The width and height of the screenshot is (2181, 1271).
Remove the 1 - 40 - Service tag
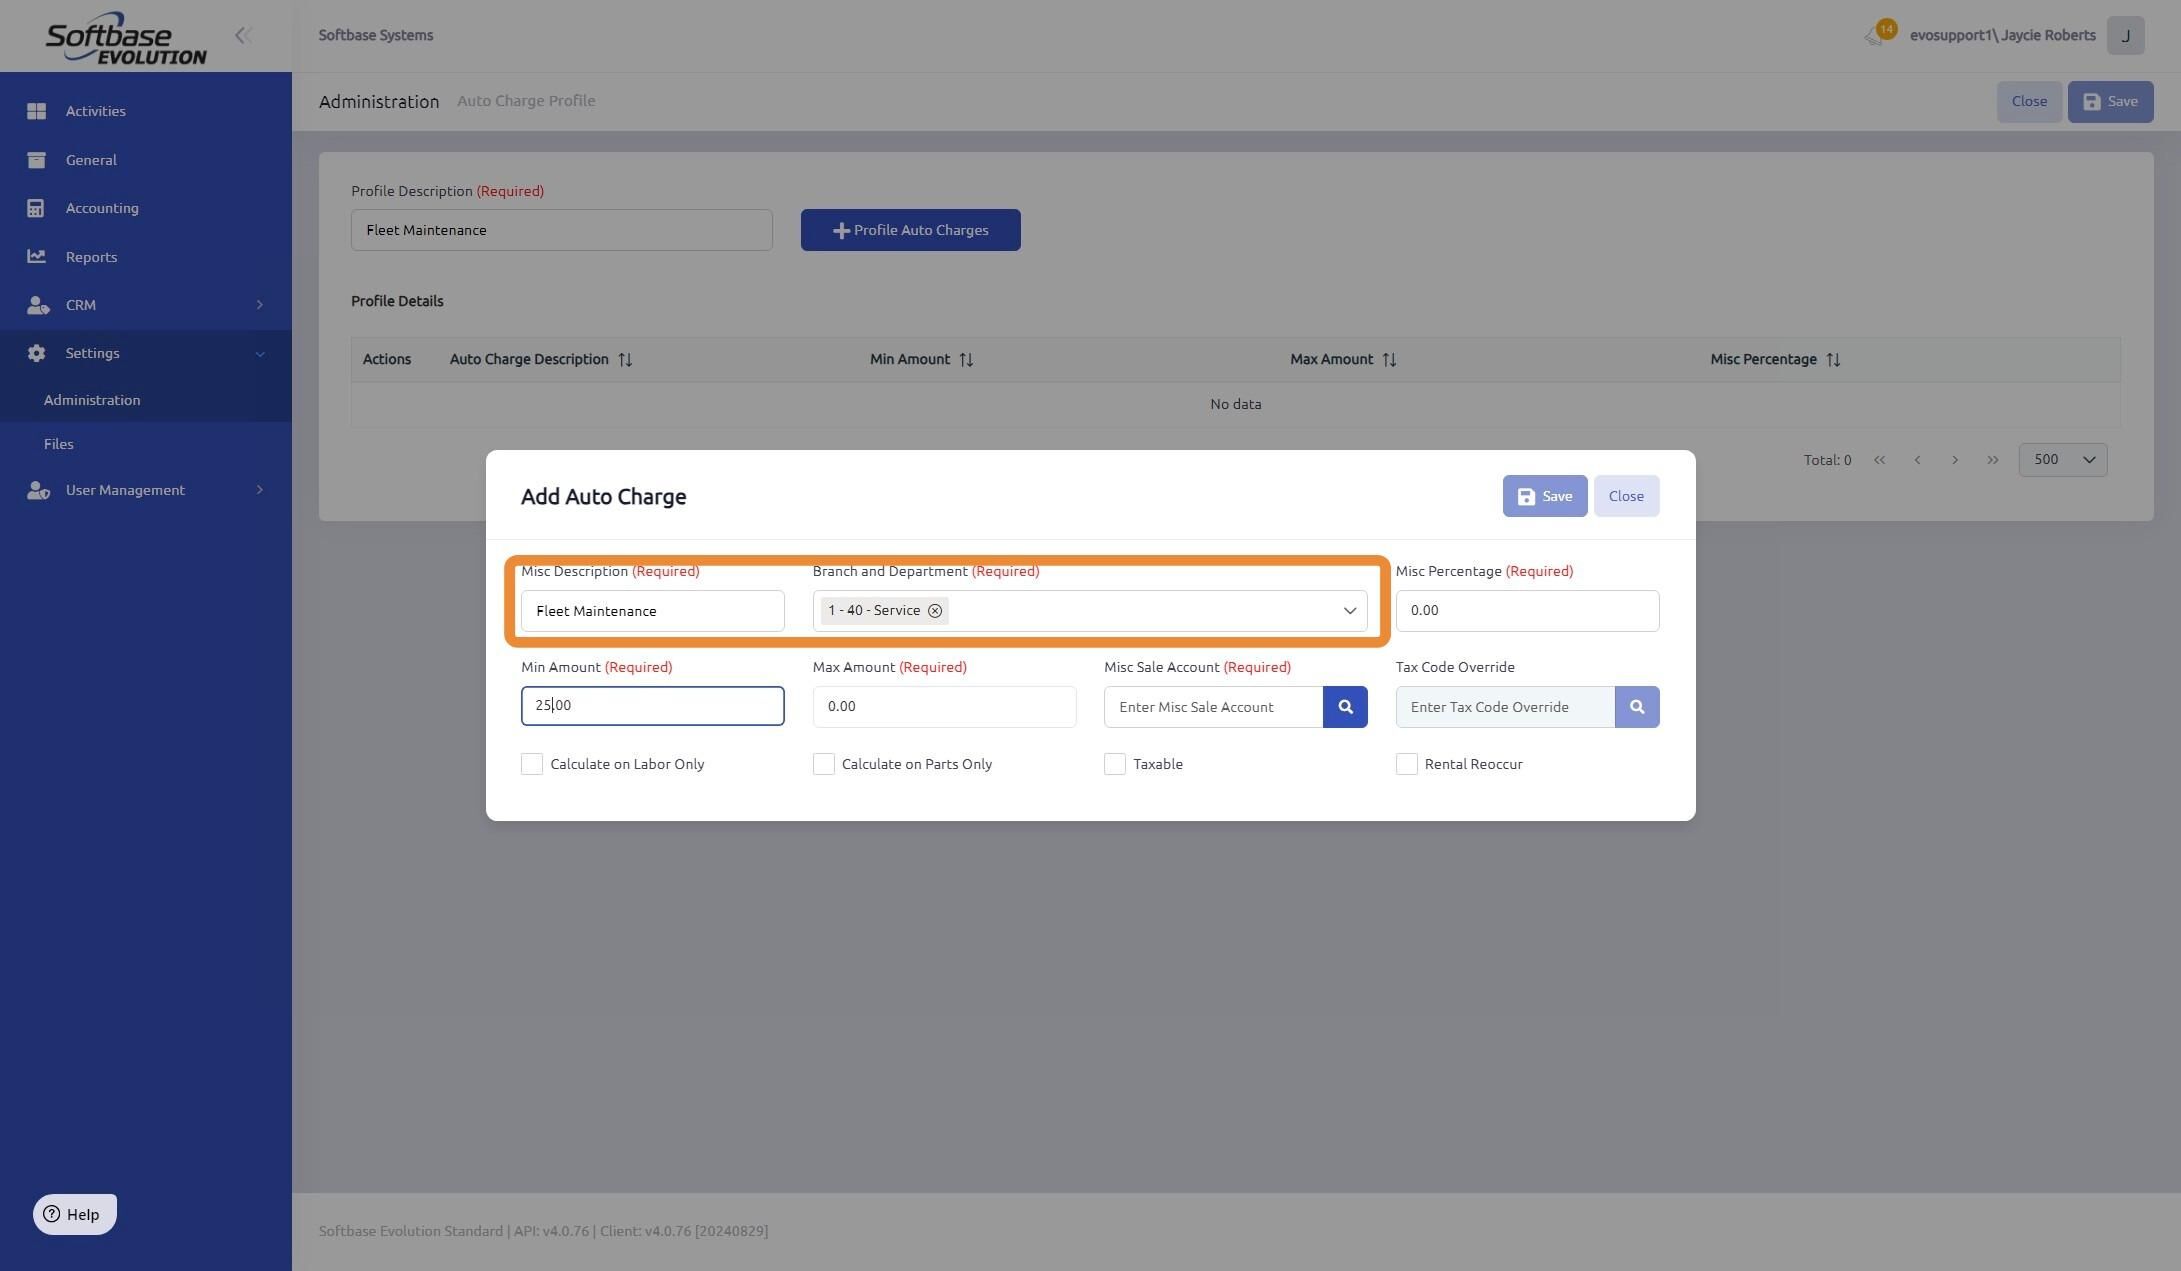pos(935,611)
